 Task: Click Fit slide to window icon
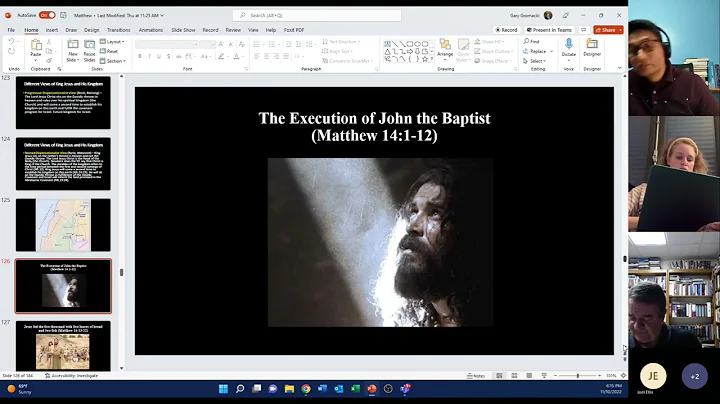click(623, 376)
